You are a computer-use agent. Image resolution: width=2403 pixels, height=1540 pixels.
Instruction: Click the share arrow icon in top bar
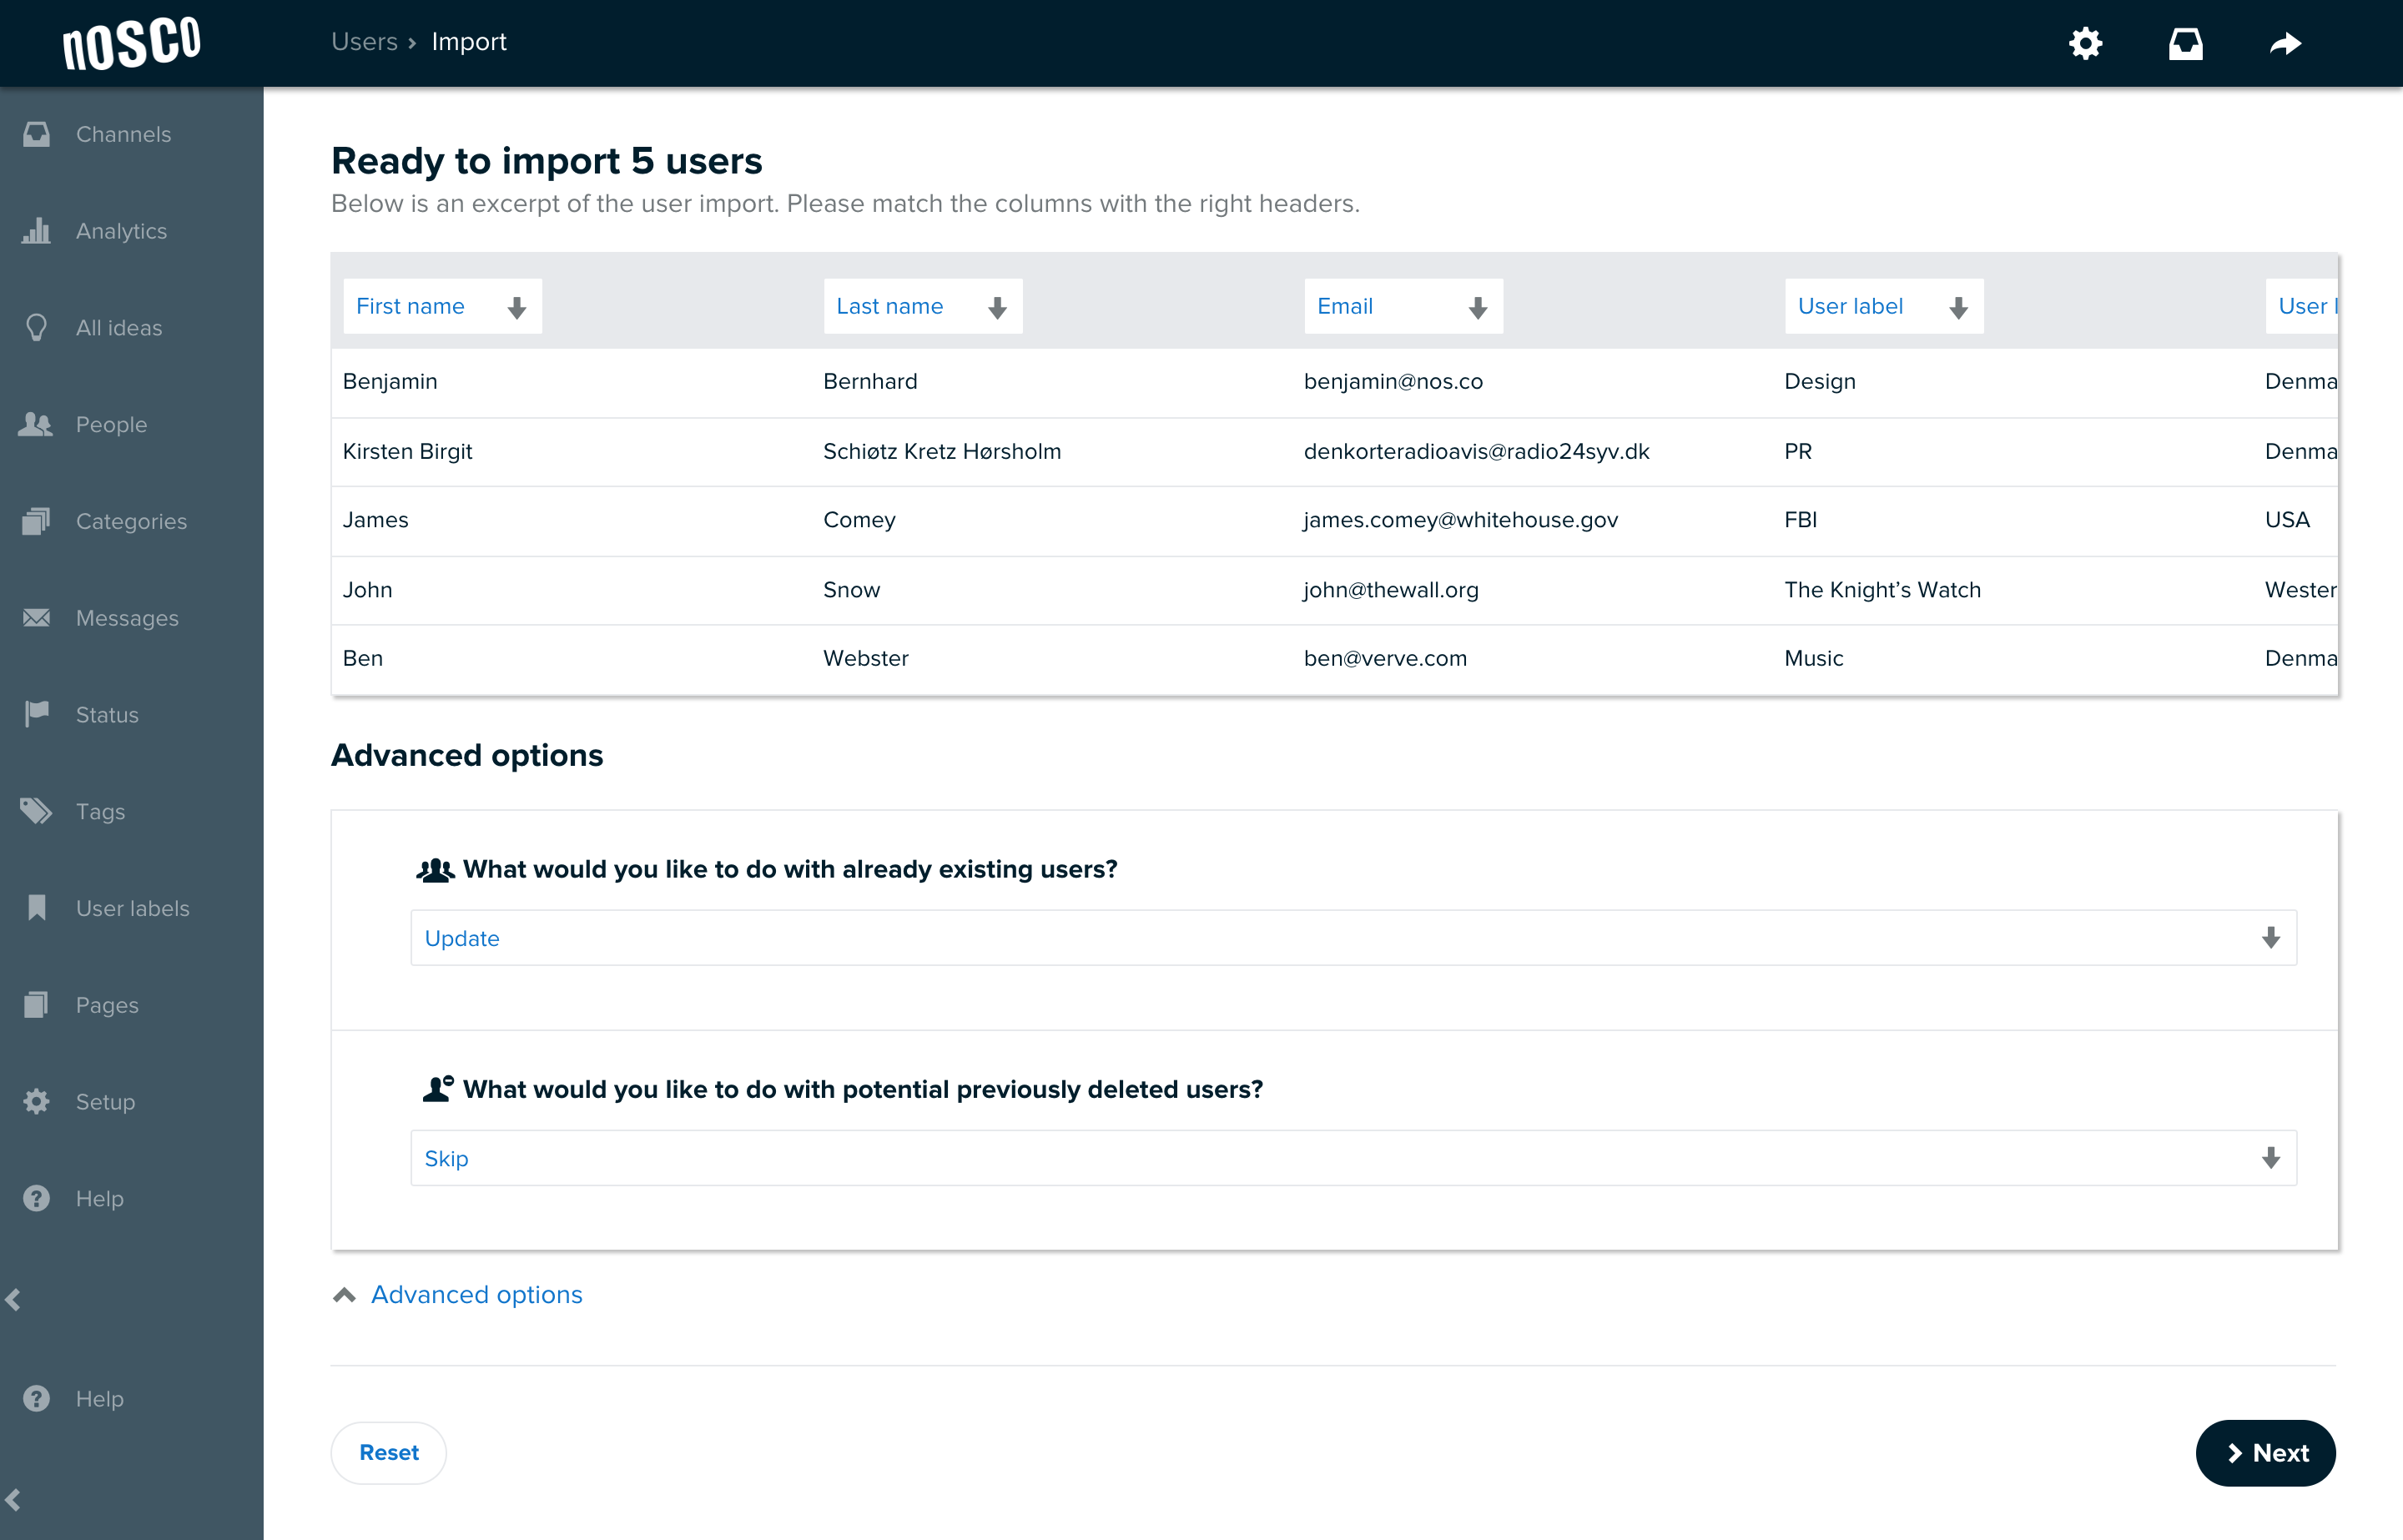coord(2285,43)
